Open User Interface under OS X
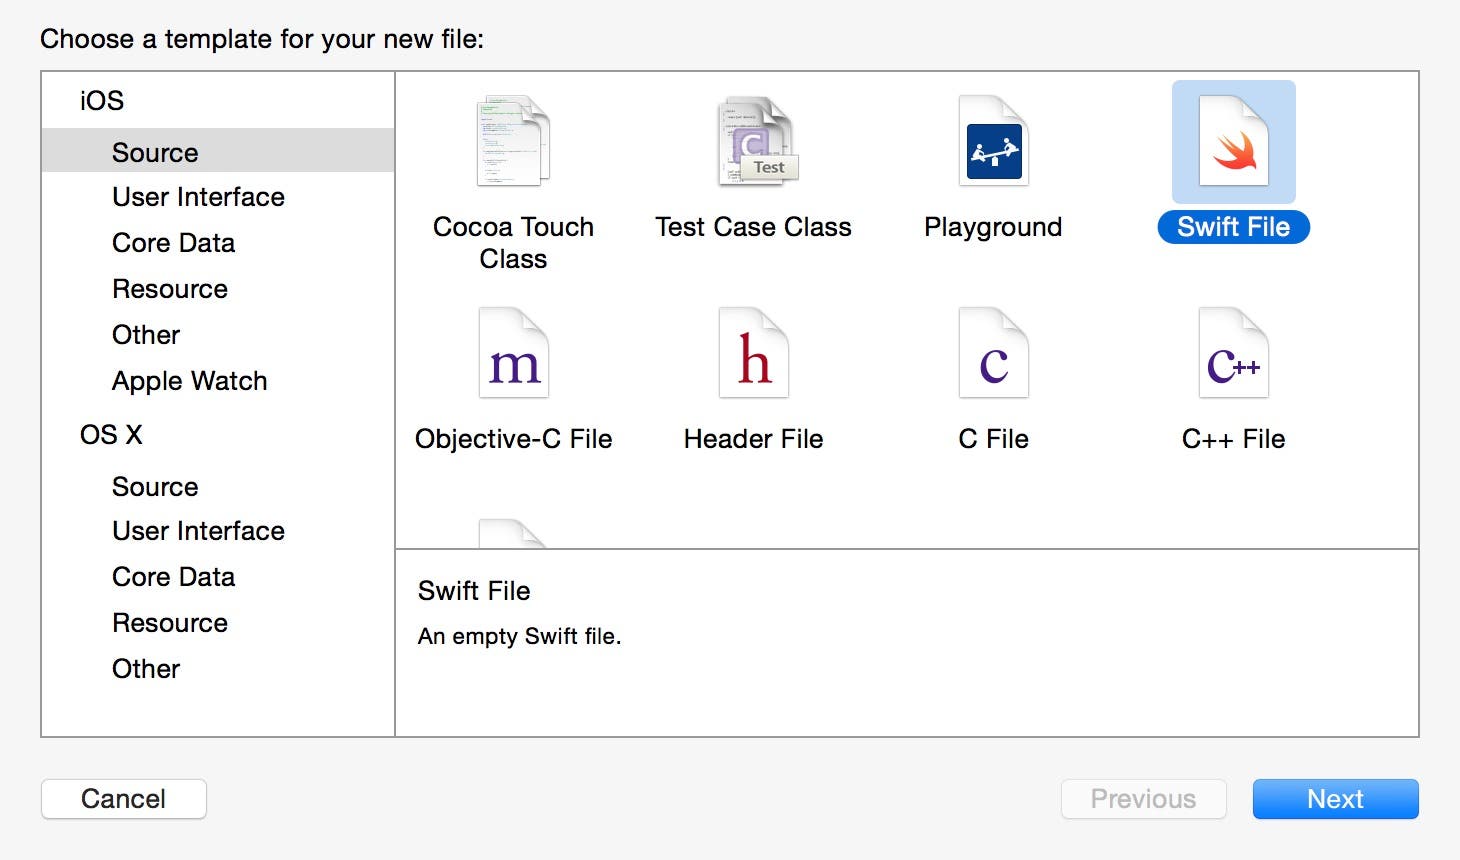This screenshot has height=860, width=1460. click(198, 531)
